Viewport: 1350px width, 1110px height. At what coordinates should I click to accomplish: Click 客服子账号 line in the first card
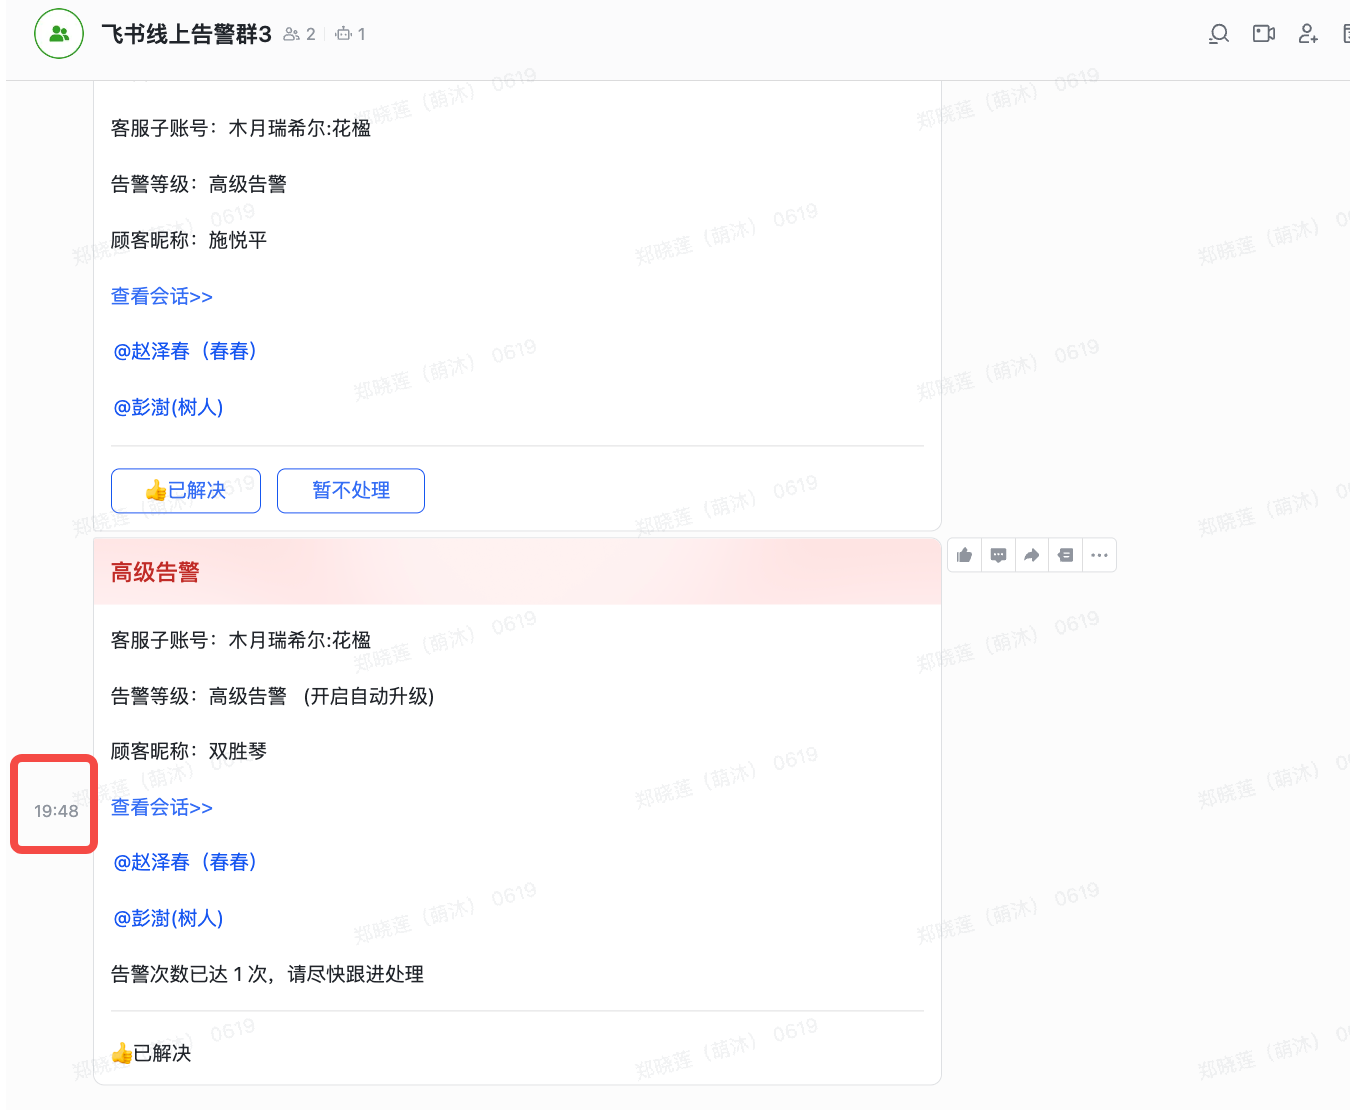pyautogui.click(x=241, y=128)
